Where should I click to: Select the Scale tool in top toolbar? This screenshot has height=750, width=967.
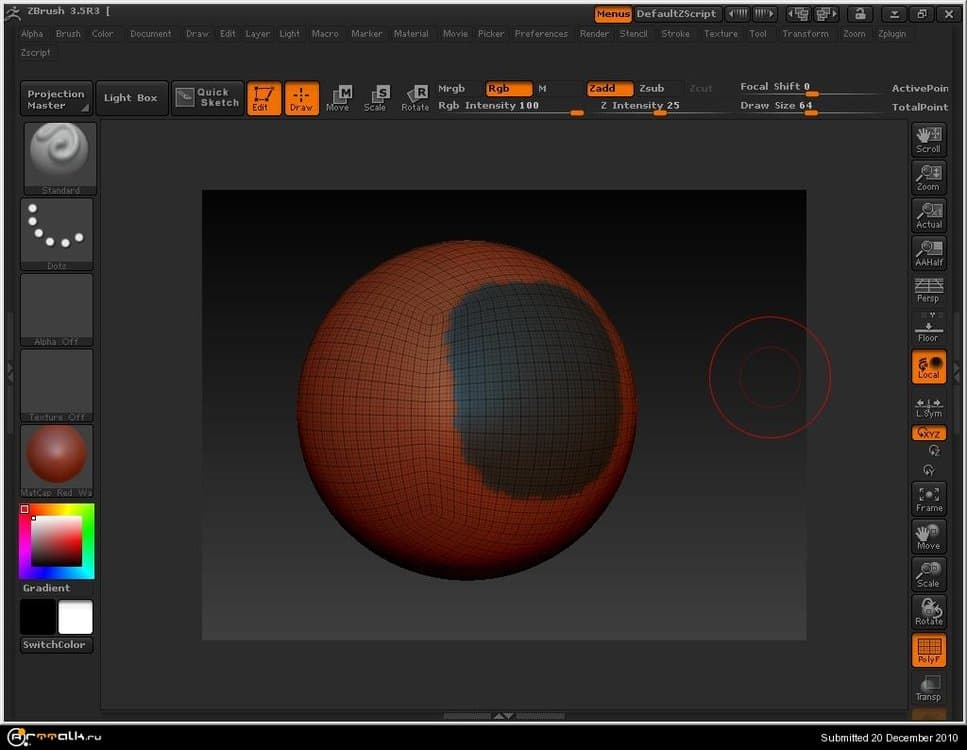[375, 98]
